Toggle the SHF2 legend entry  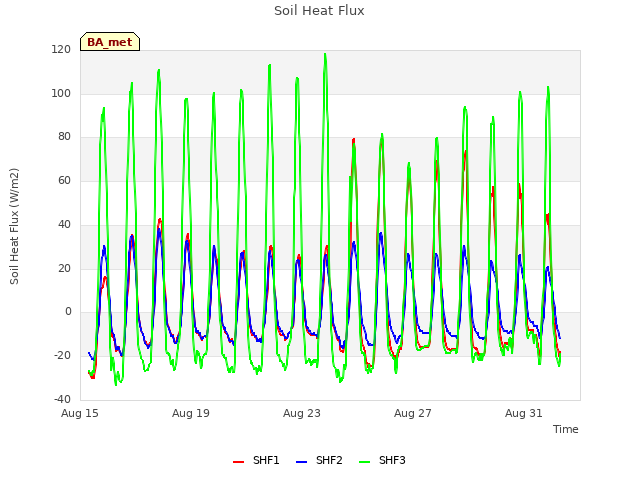[319, 460]
